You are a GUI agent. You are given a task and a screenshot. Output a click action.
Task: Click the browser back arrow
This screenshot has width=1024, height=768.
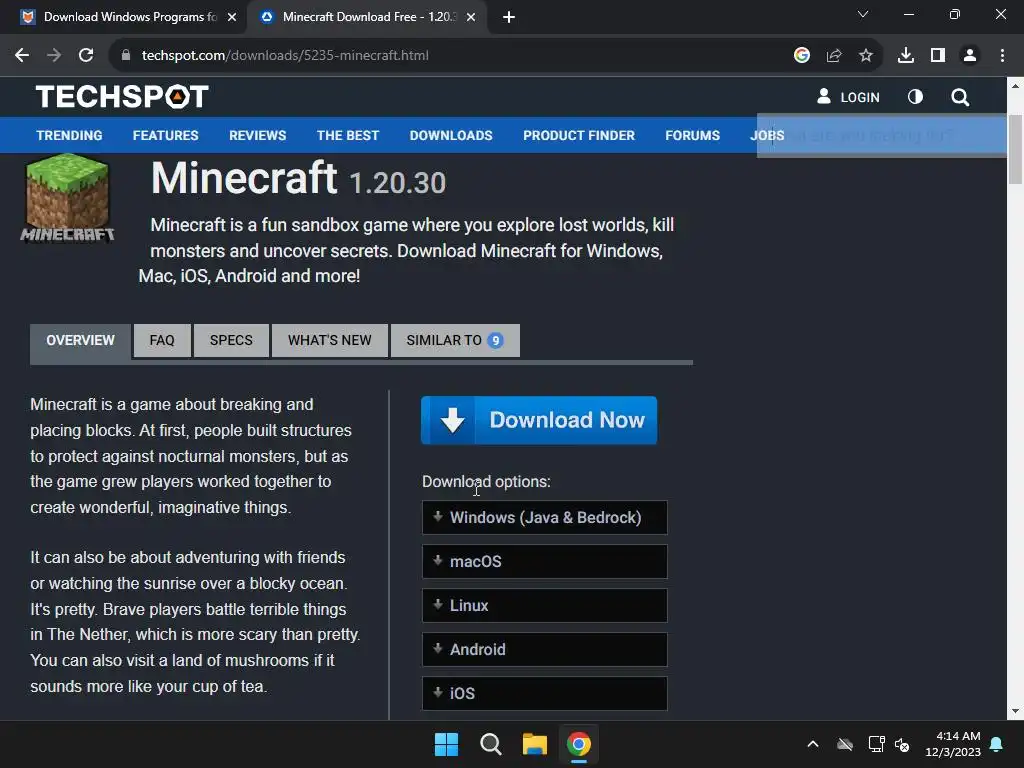[x=22, y=55]
